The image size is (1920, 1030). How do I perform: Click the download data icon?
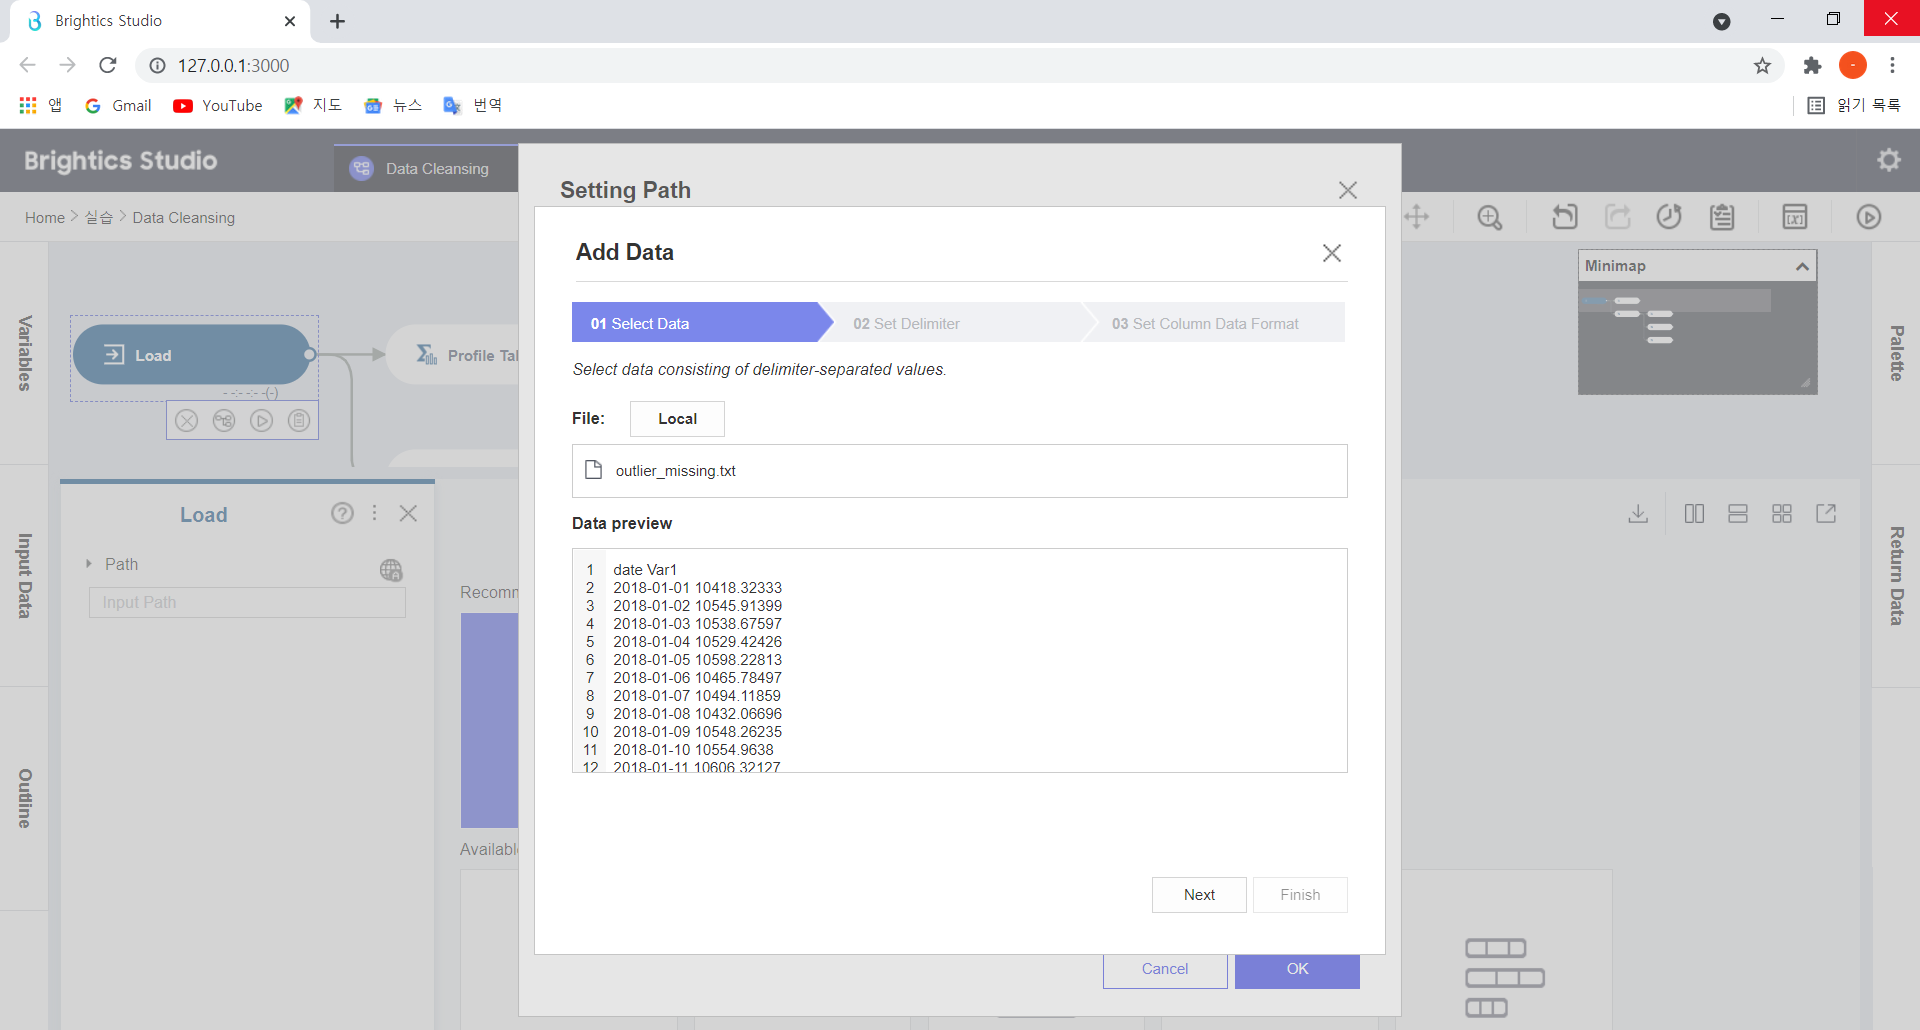pos(1638,514)
